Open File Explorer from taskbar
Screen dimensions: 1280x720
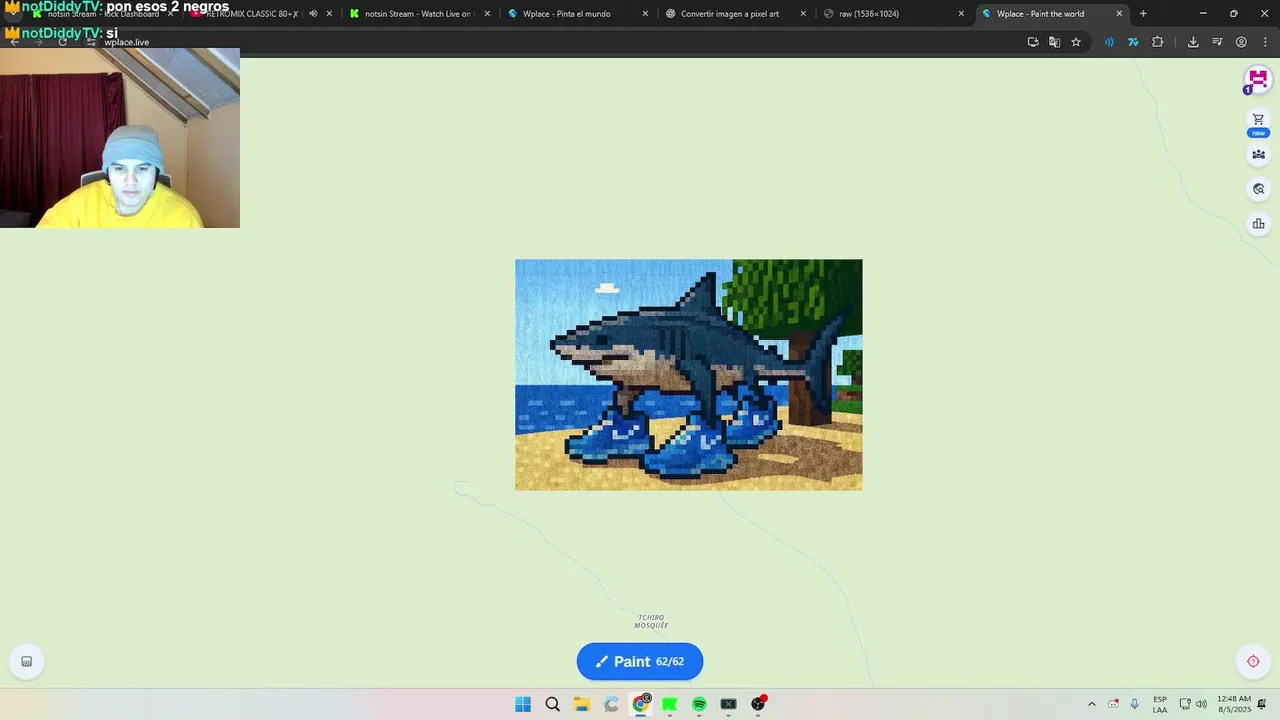click(x=582, y=704)
